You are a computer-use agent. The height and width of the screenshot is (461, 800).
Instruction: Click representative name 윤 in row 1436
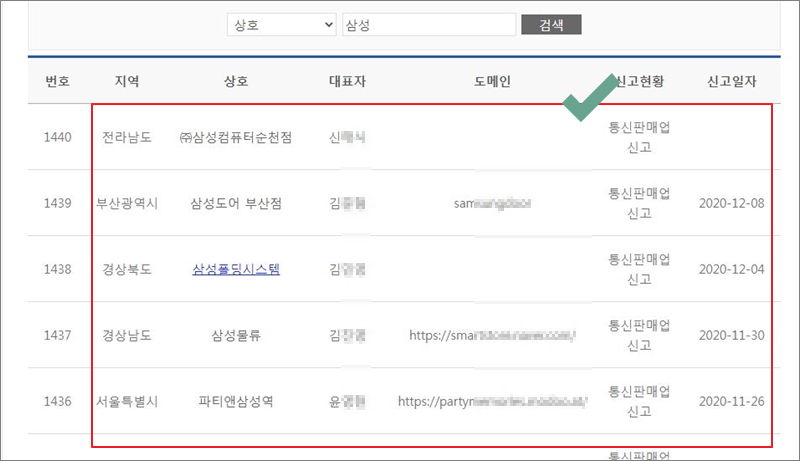click(x=347, y=401)
